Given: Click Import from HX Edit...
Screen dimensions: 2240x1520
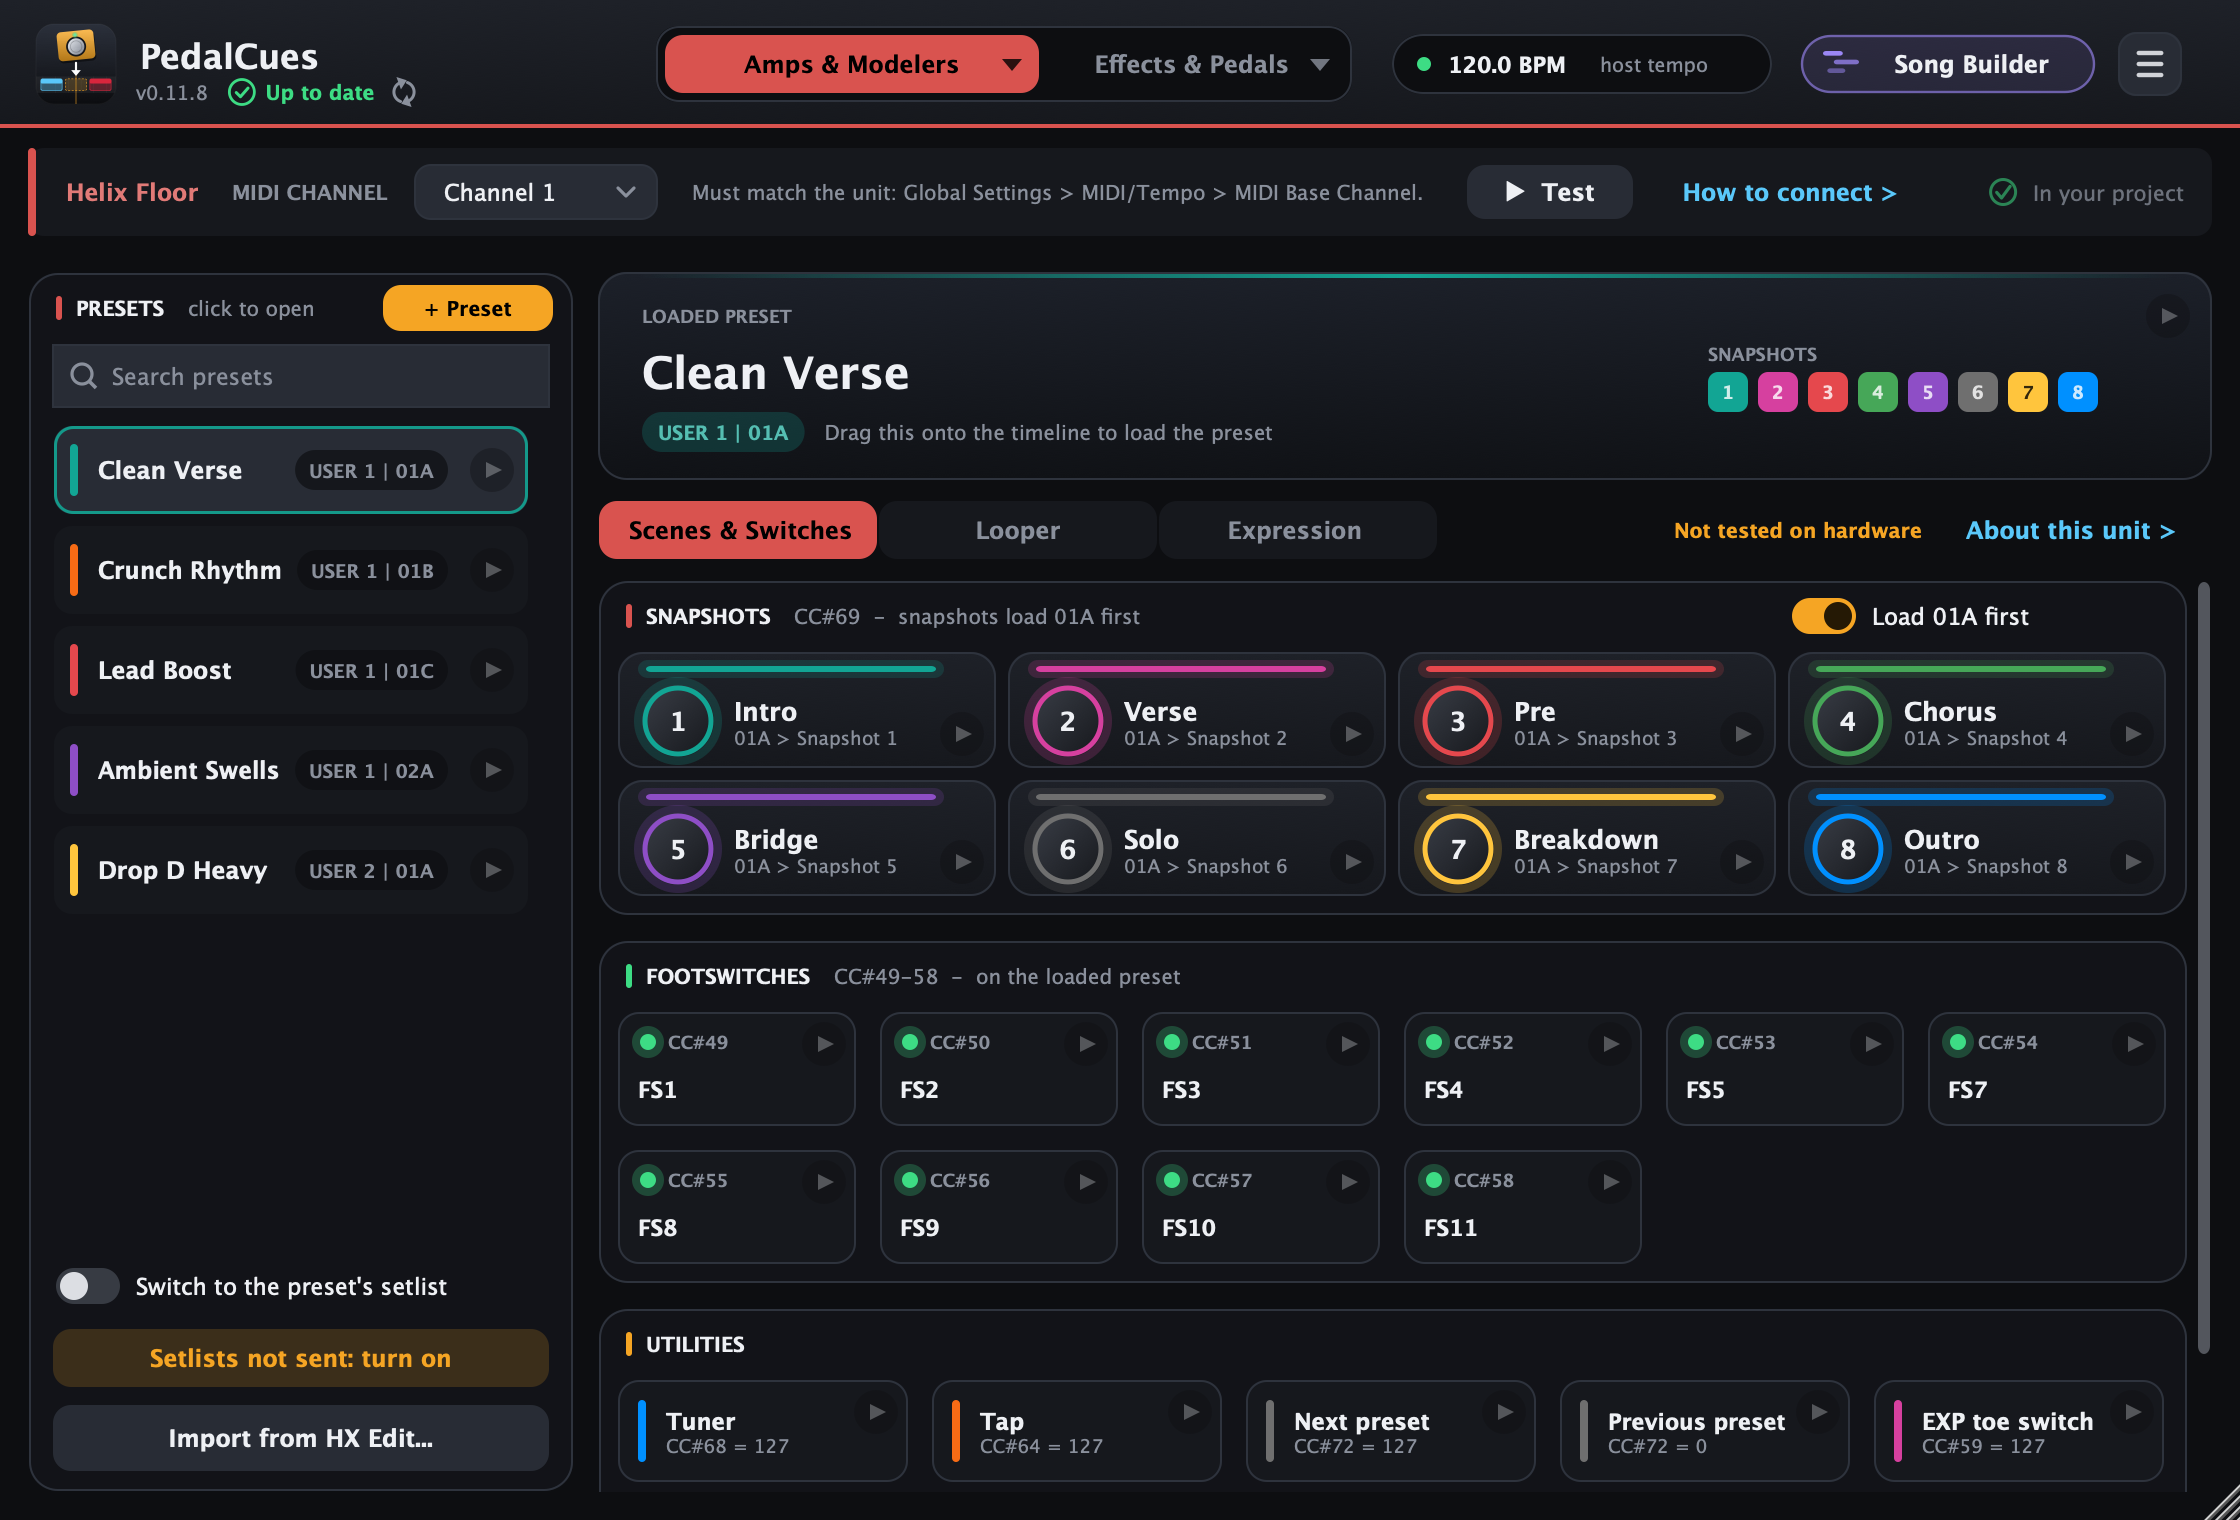Looking at the screenshot, I should pyautogui.click(x=300, y=1438).
